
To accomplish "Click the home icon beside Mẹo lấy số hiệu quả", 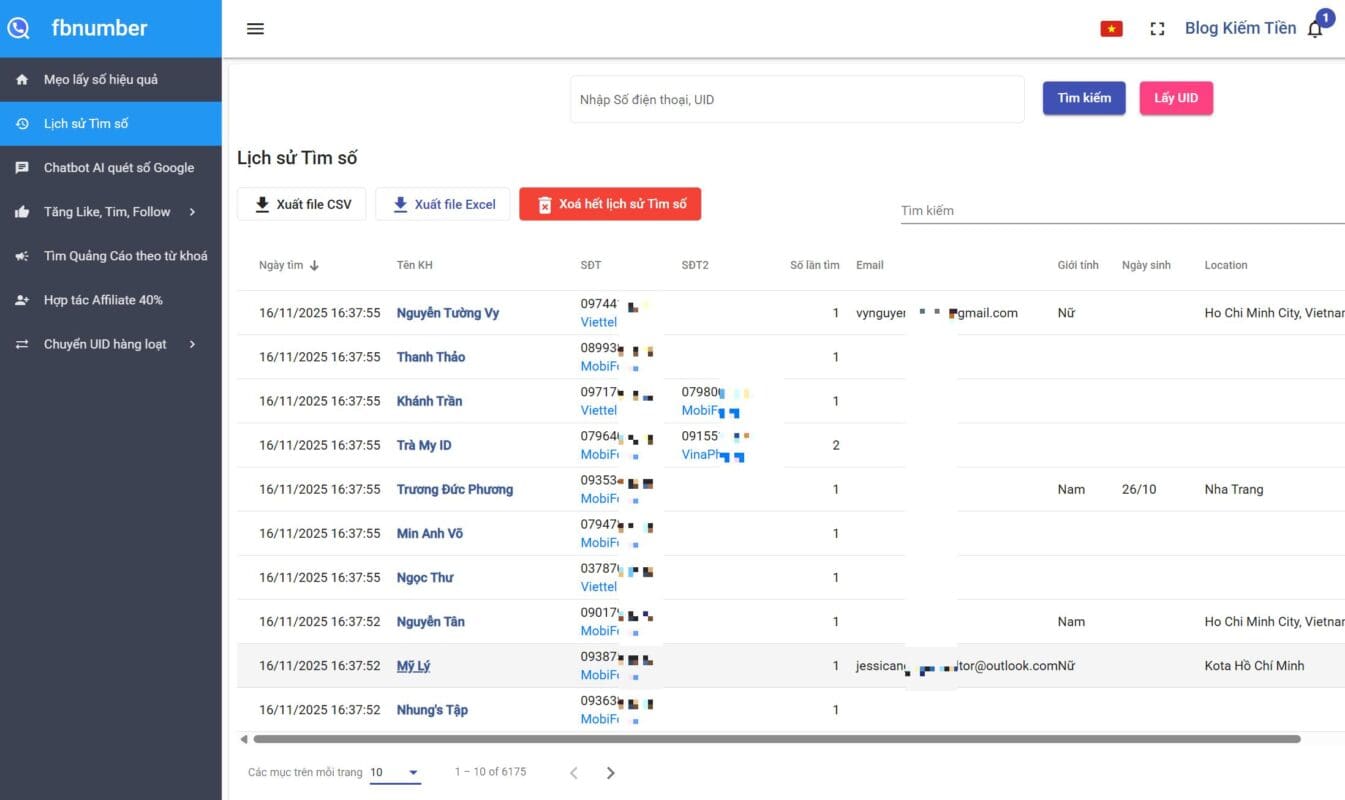I will [x=22, y=80].
